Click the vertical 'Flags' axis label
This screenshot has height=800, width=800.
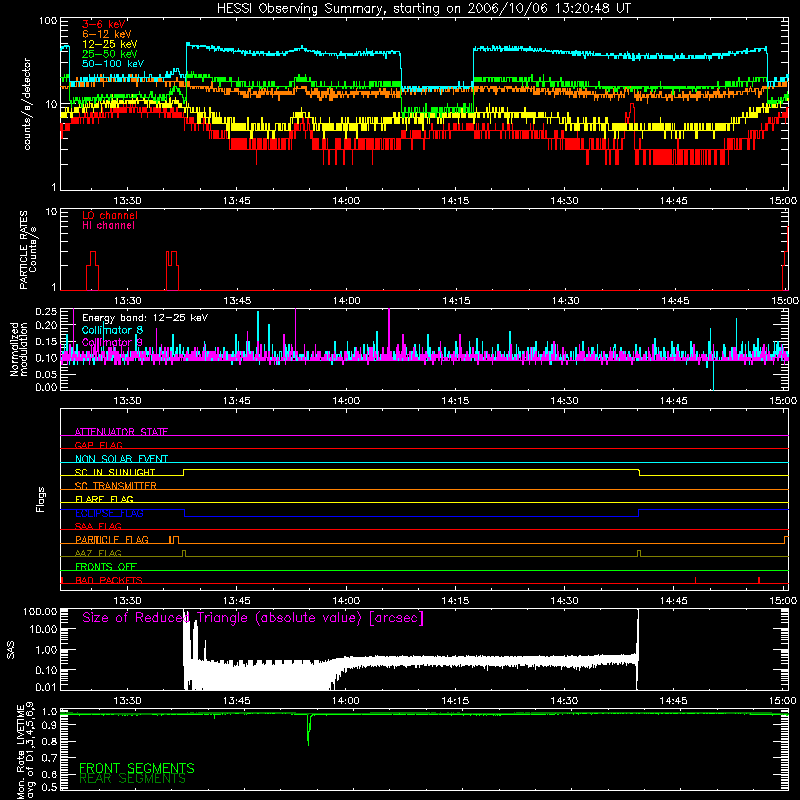pyautogui.click(x=40, y=499)
